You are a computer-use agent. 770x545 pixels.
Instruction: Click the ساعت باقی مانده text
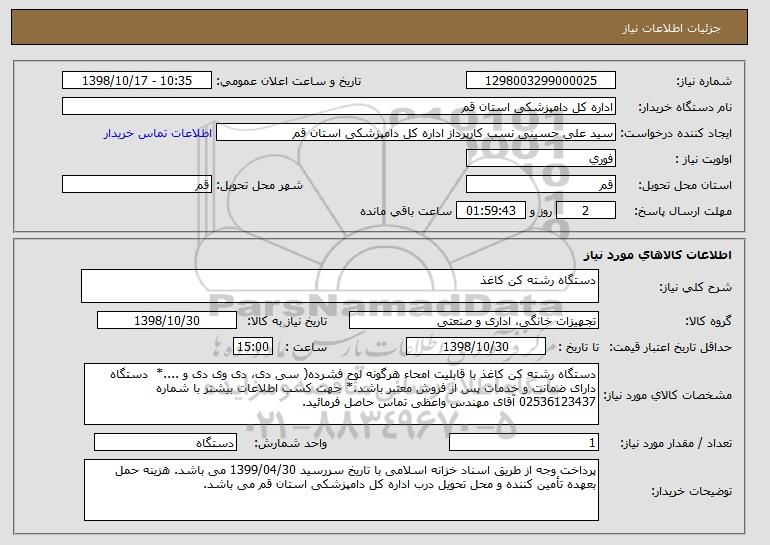(x=406, y=211)
